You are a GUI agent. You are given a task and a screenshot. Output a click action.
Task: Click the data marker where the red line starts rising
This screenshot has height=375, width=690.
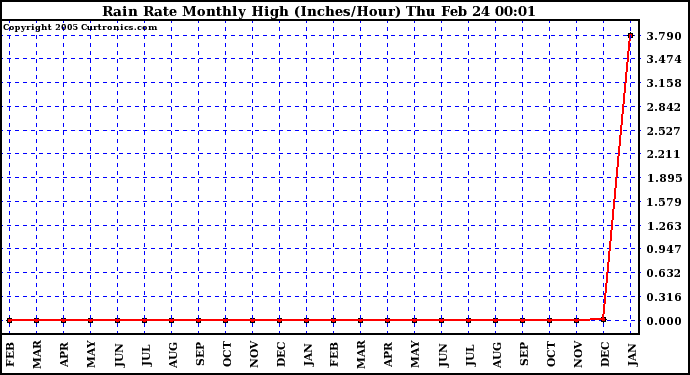(x=603, y=320)
